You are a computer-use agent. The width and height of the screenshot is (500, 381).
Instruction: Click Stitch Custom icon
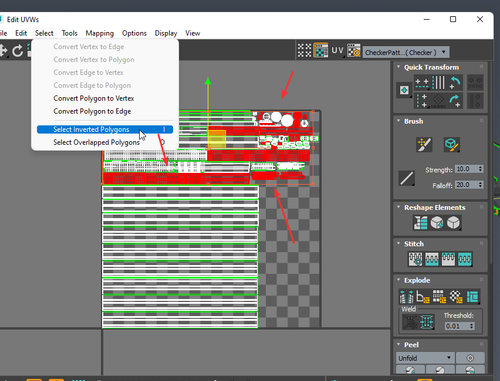pos(465,259)
